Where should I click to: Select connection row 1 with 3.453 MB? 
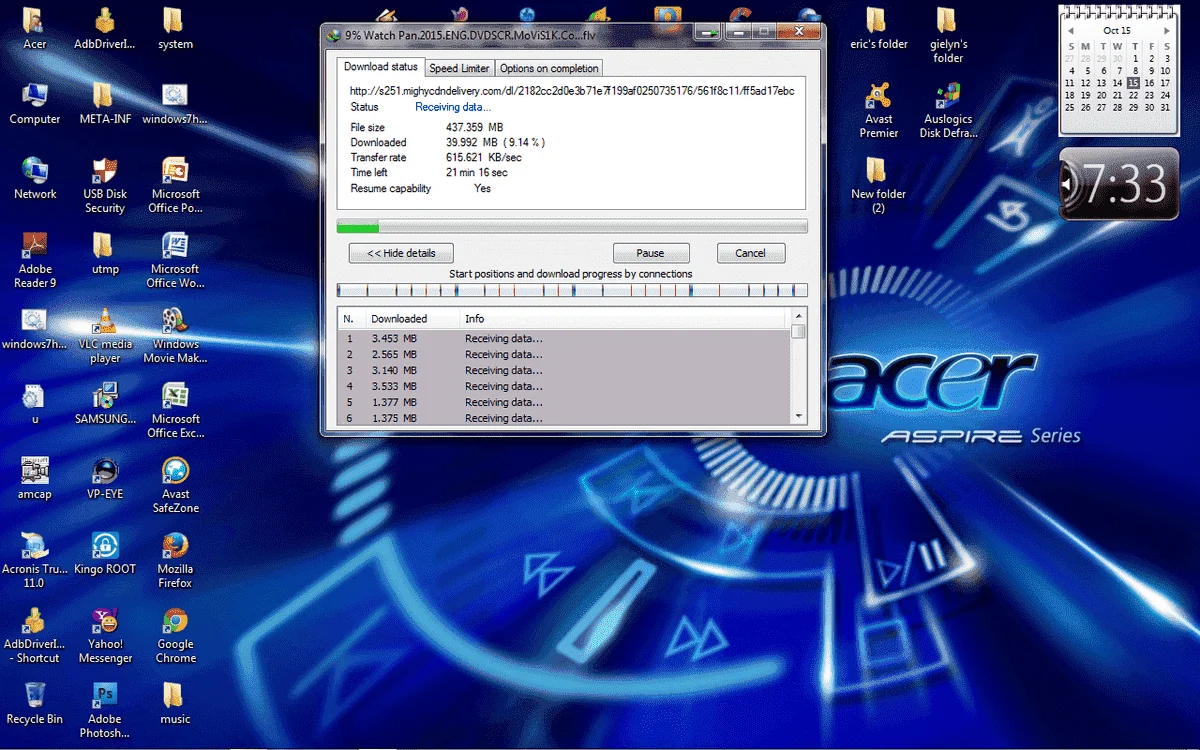pyautogui.click(x=564, y=338)
